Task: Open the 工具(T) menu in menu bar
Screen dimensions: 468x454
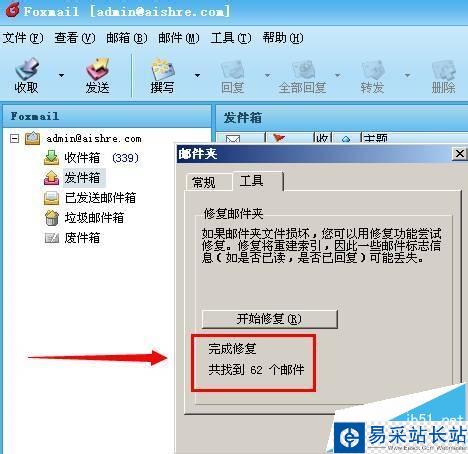Action: coord(231,38)
